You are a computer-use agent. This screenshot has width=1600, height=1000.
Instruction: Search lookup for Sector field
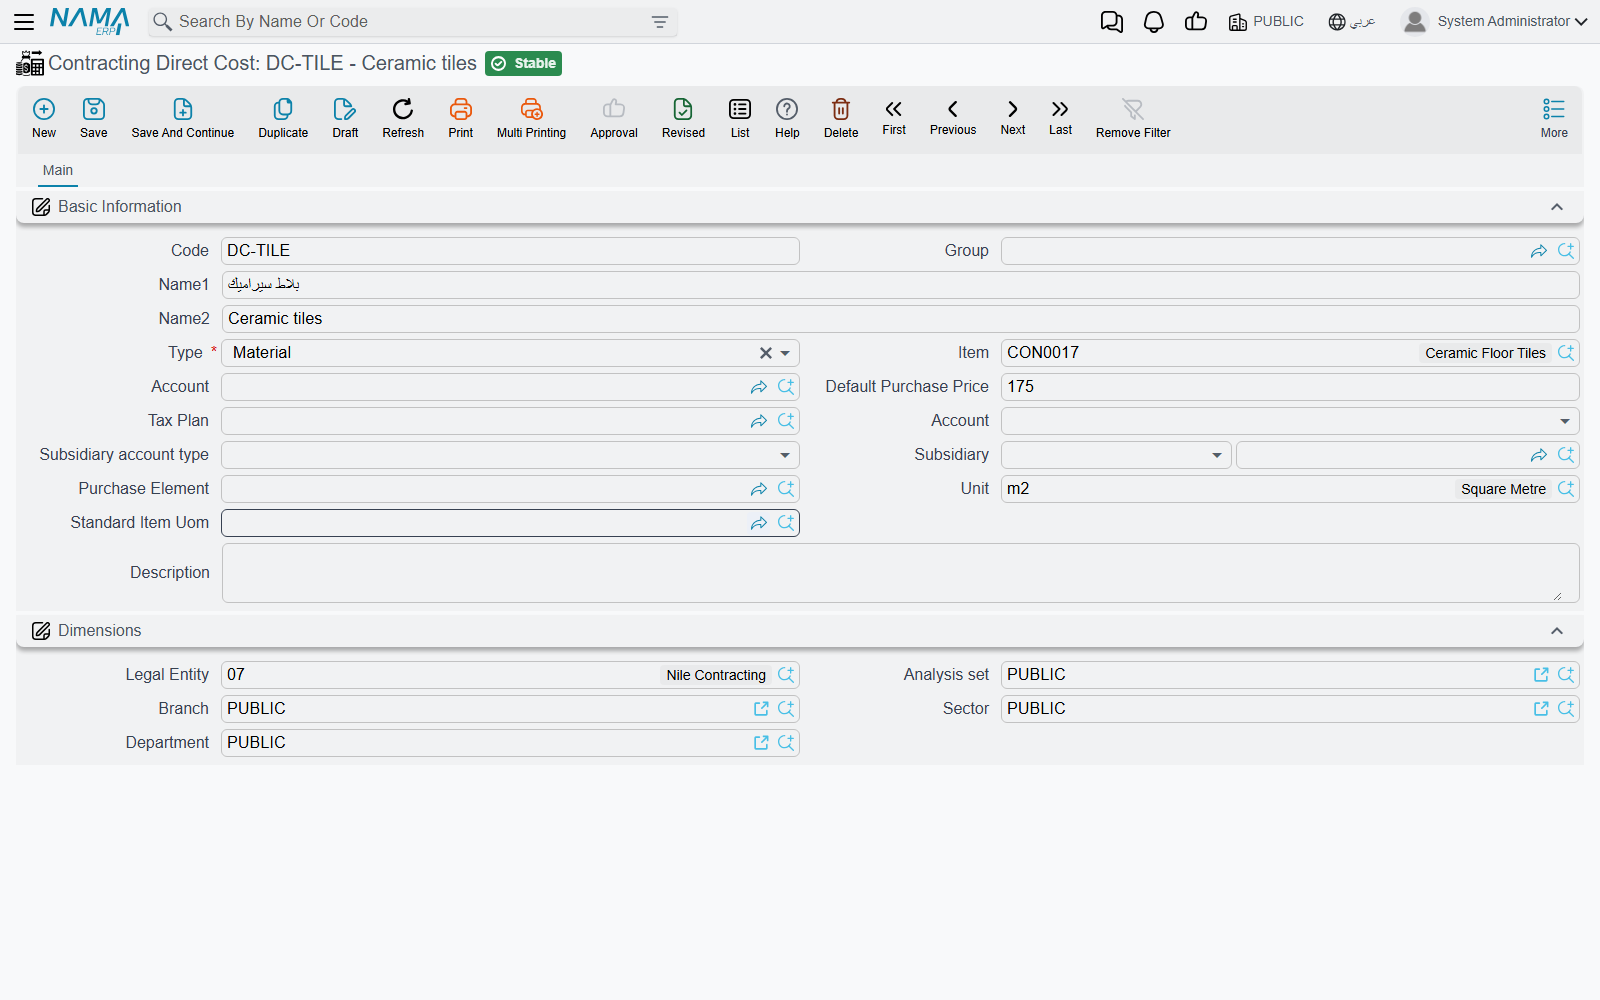pyautogui.click(x=1566, y=709)
